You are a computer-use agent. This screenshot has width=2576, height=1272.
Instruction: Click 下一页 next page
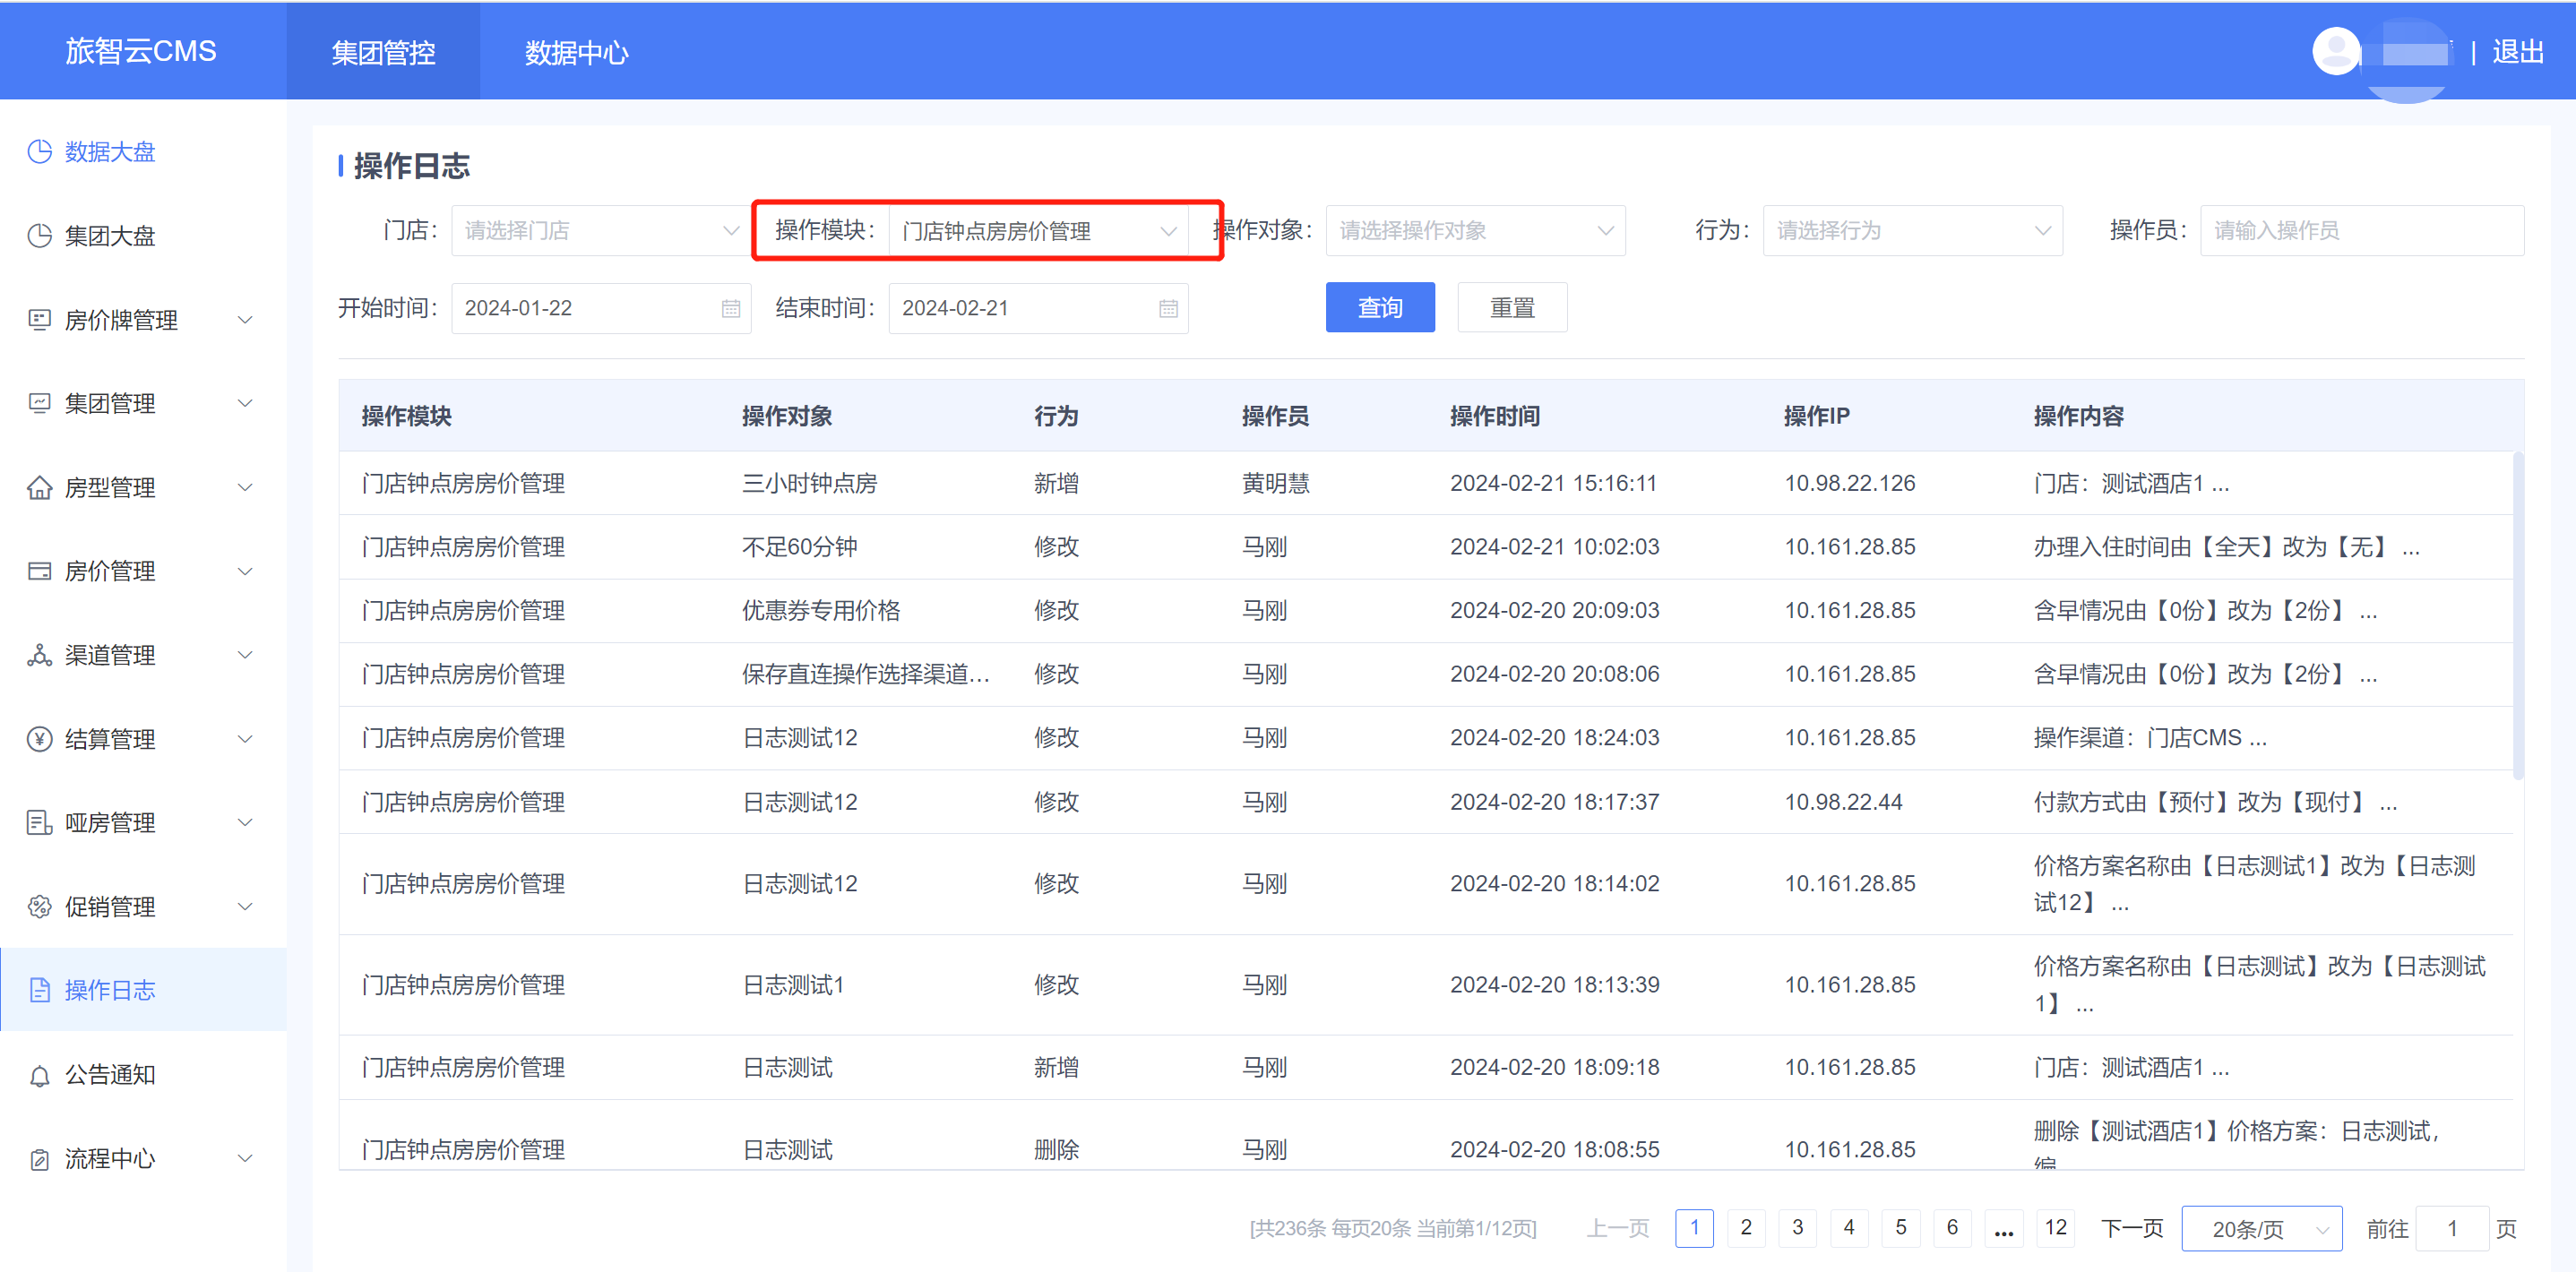(2131, 1228)
